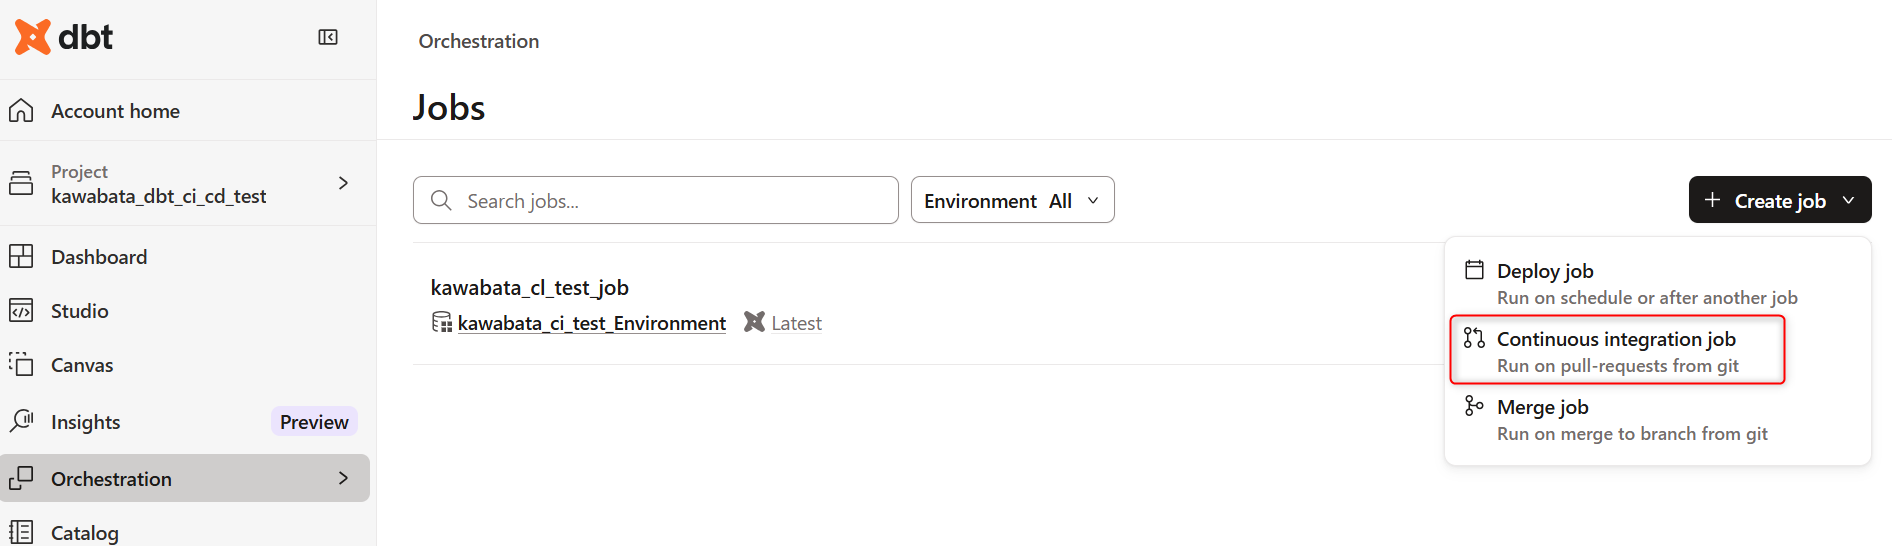This screenshot has height=546, width=1892.
Task: Open the Create job dropdown
Action: coord(1780,200)
